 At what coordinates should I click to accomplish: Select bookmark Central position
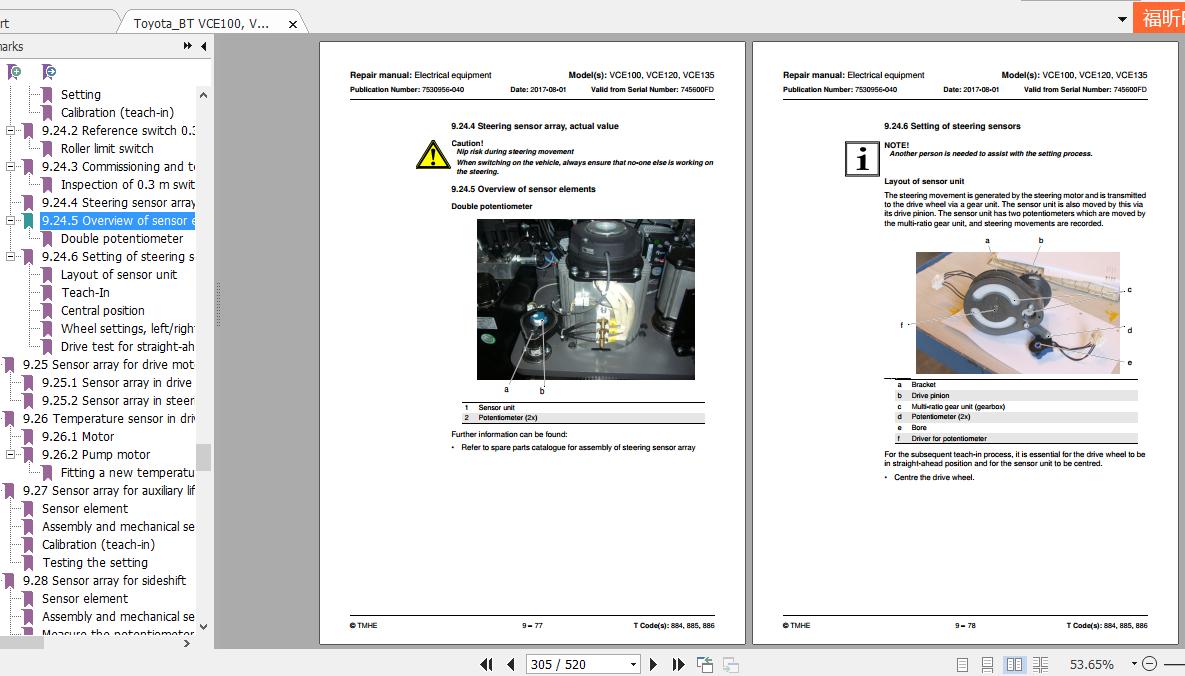point(103,311)
